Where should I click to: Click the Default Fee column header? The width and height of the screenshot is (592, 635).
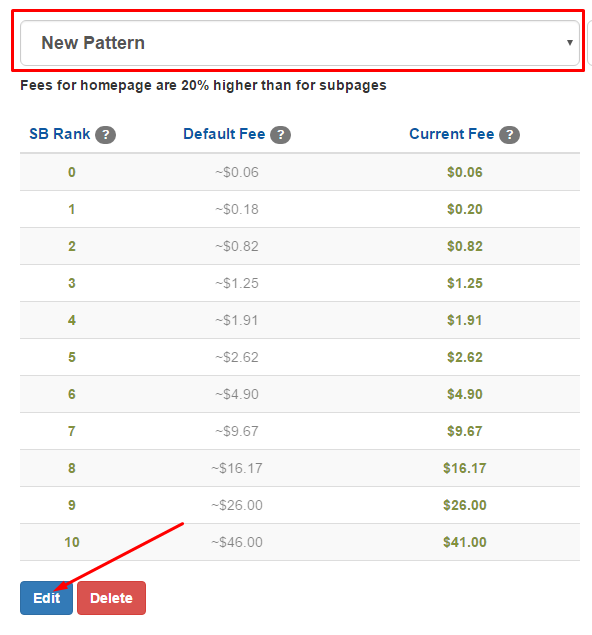[x=224, y=134]
